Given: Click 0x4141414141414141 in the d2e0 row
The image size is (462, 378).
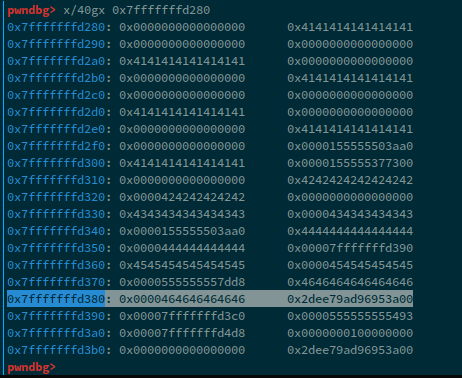Looking at the screenshot, I should click(x=350, y=129).
